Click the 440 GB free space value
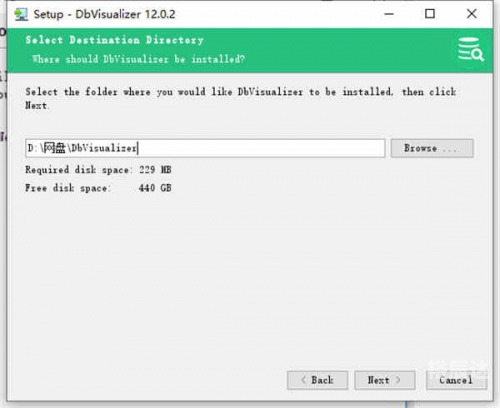 pos(155,188)
